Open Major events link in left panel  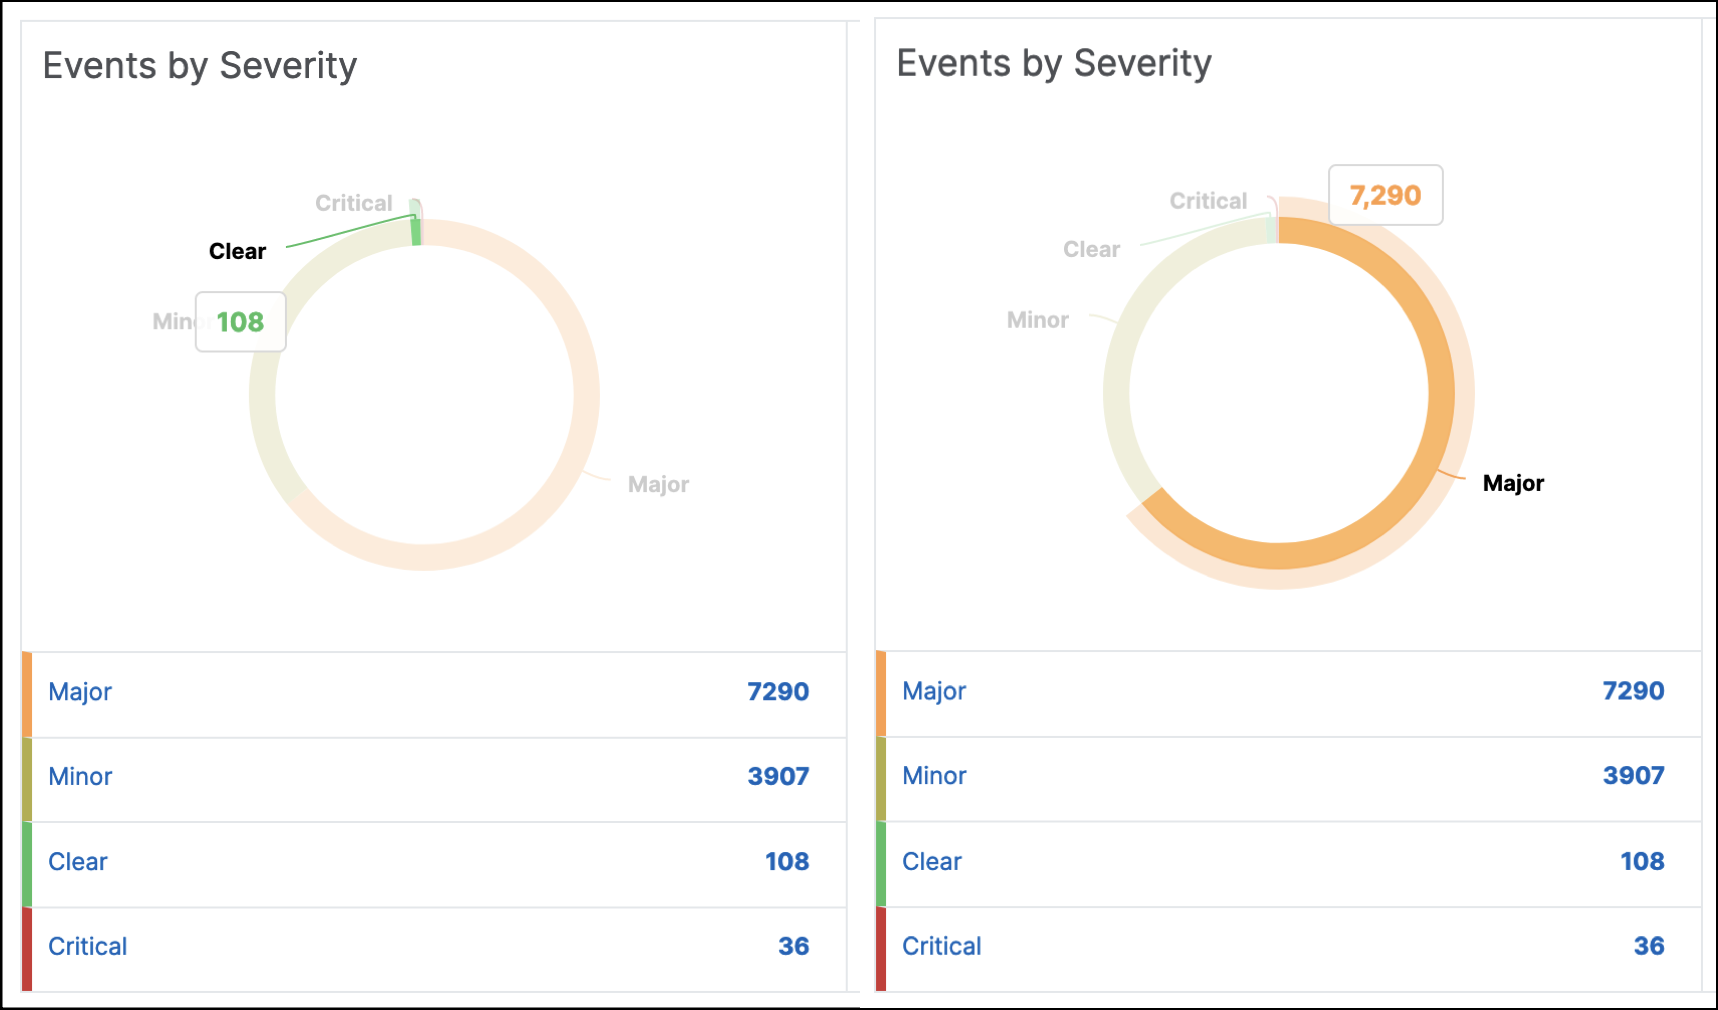click(80, 692)
